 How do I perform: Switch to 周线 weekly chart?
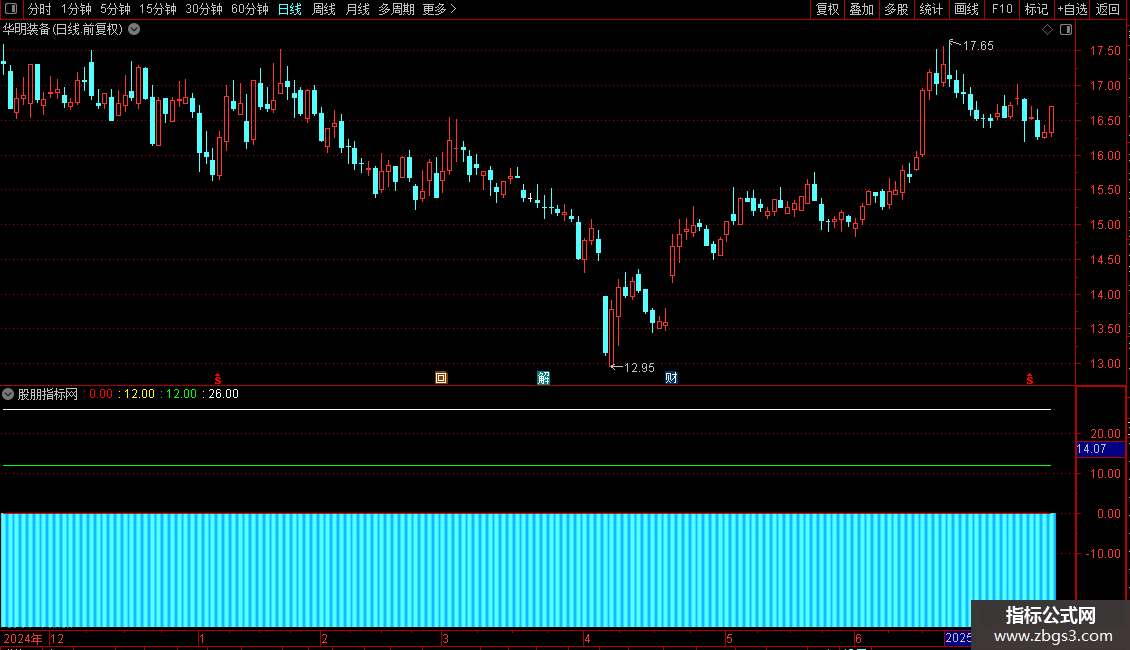[324, 9]
